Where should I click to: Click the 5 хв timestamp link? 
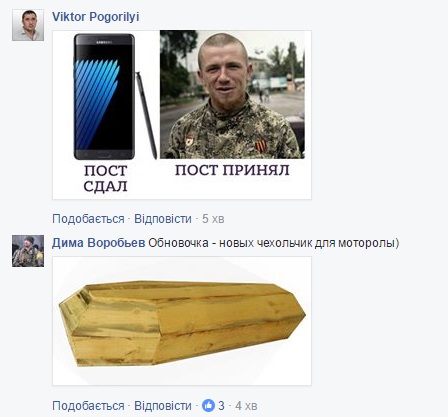[213, 219]
